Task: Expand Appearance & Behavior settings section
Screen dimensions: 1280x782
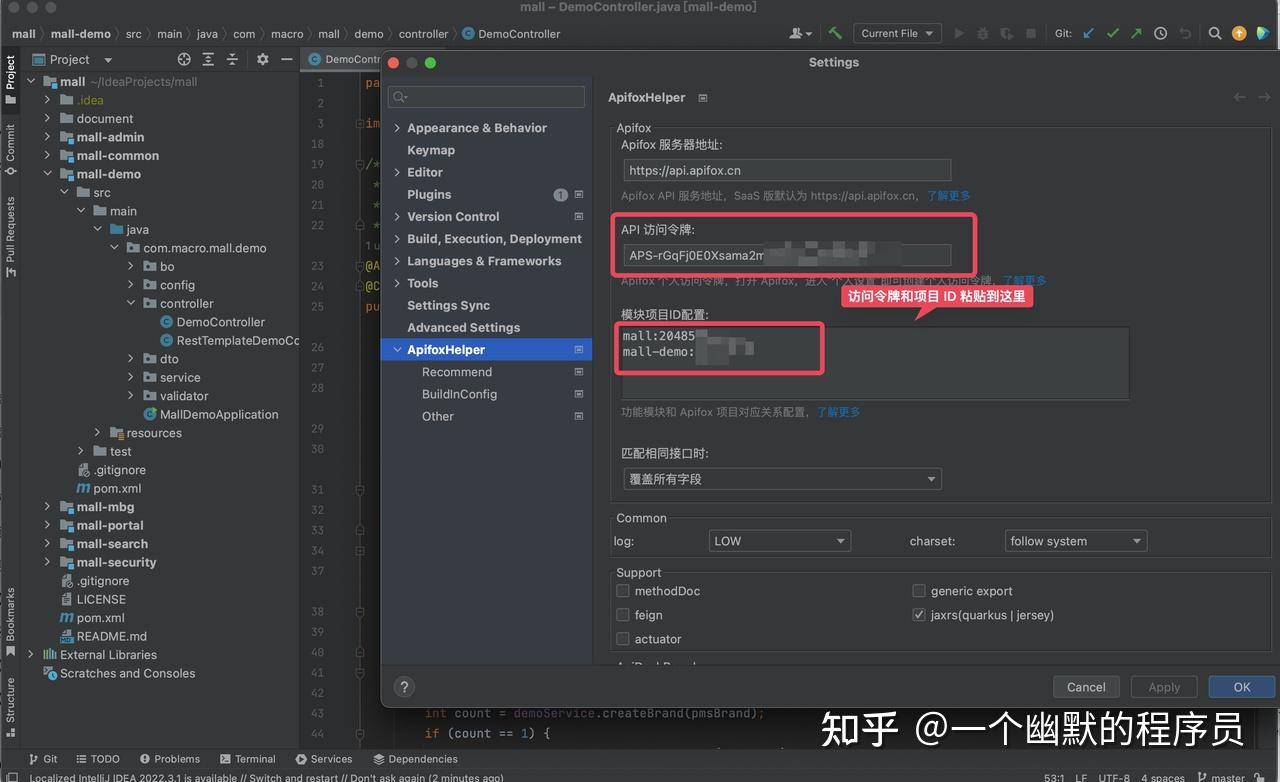Action: click(x=397, y=128)
